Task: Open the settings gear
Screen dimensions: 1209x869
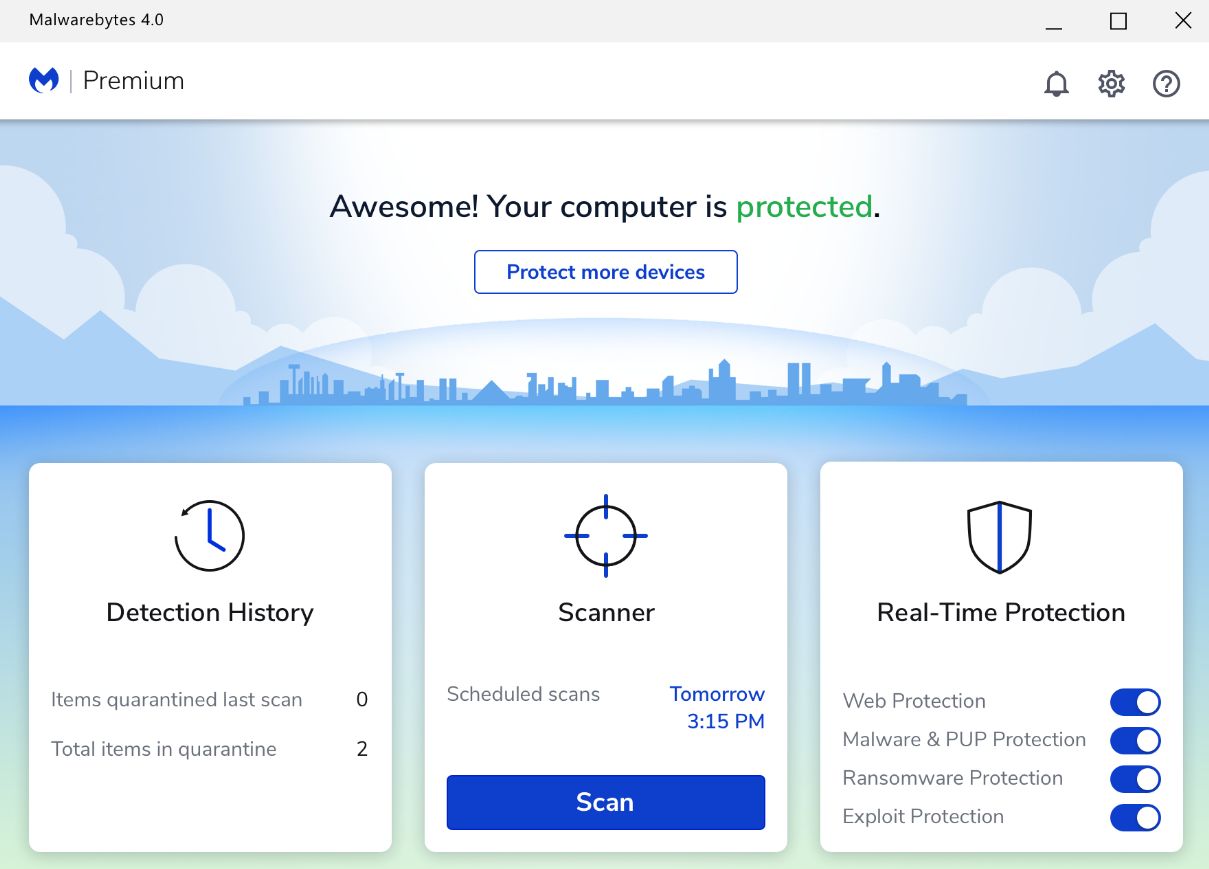Action: 1111,84
